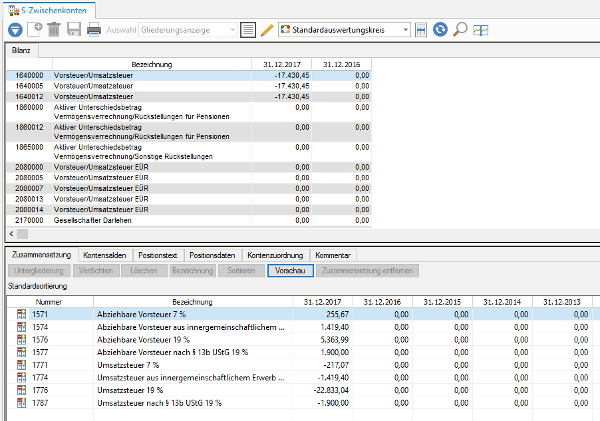Viewport: 600px width, 421px height.
Task: Click Abziehbare Vorsteuer 19 % entry
Action: click(x=143, y=339)
